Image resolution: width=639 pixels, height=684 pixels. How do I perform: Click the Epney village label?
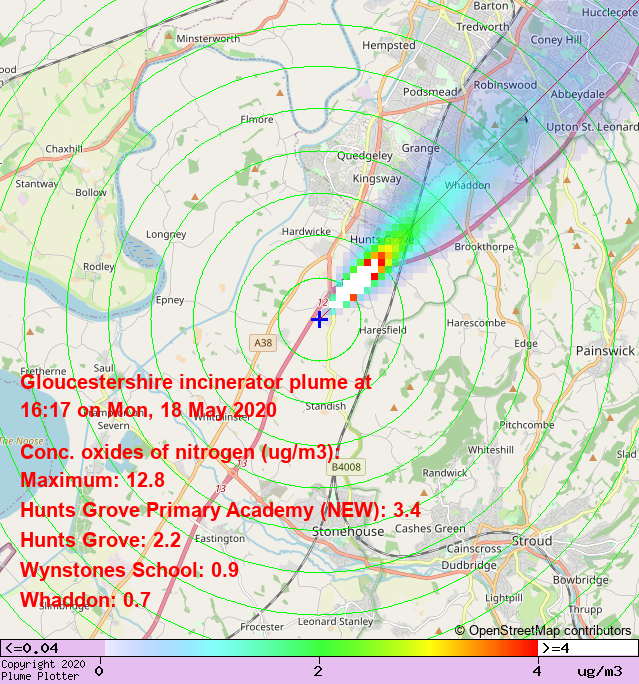pyautogui.click(x=170, y=300)
